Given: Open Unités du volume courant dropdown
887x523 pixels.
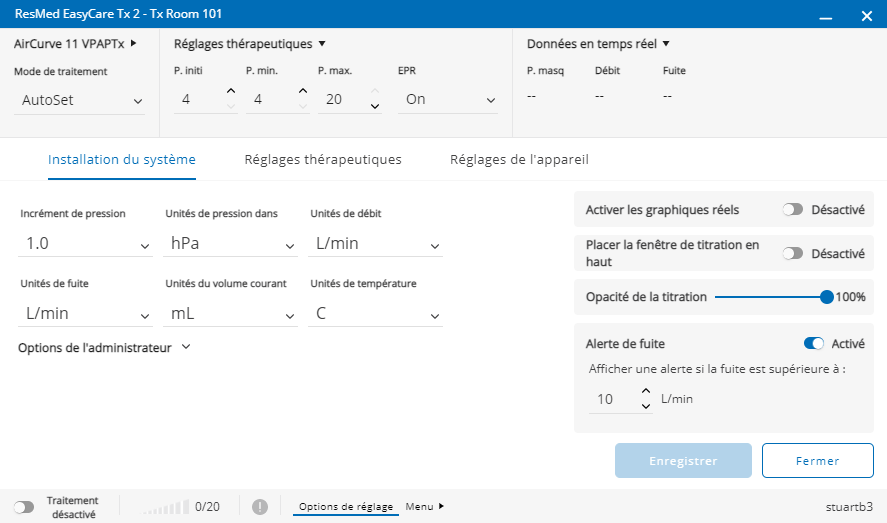Looking at the screenshot, I should [230, 313].
